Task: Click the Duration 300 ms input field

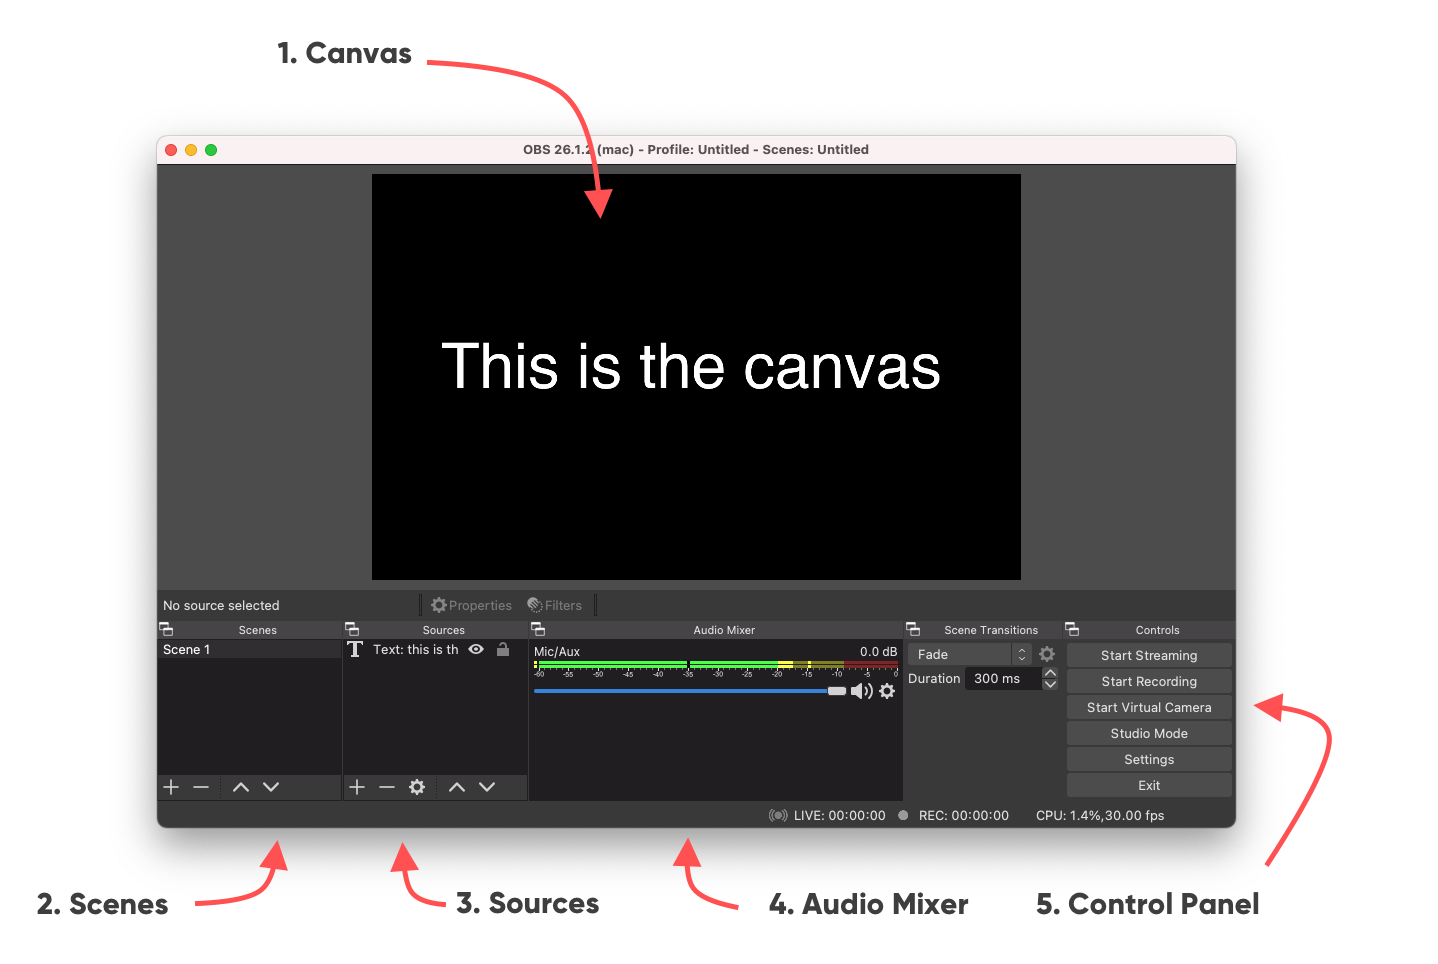Action: pos(1001,679)
